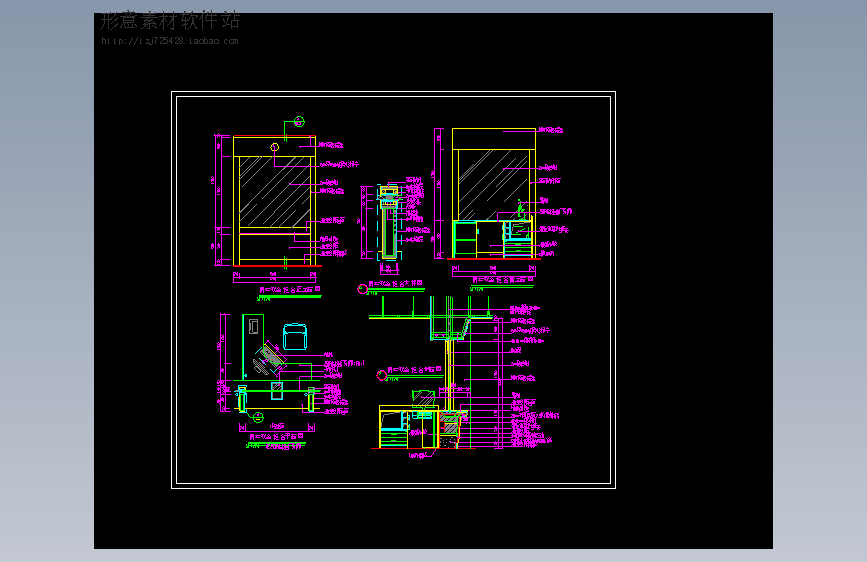Image resolution: width=867 pixels, height=562 pixels.
Task: Select the hatched glass panel in side elevation
Action: click(493, 185)
